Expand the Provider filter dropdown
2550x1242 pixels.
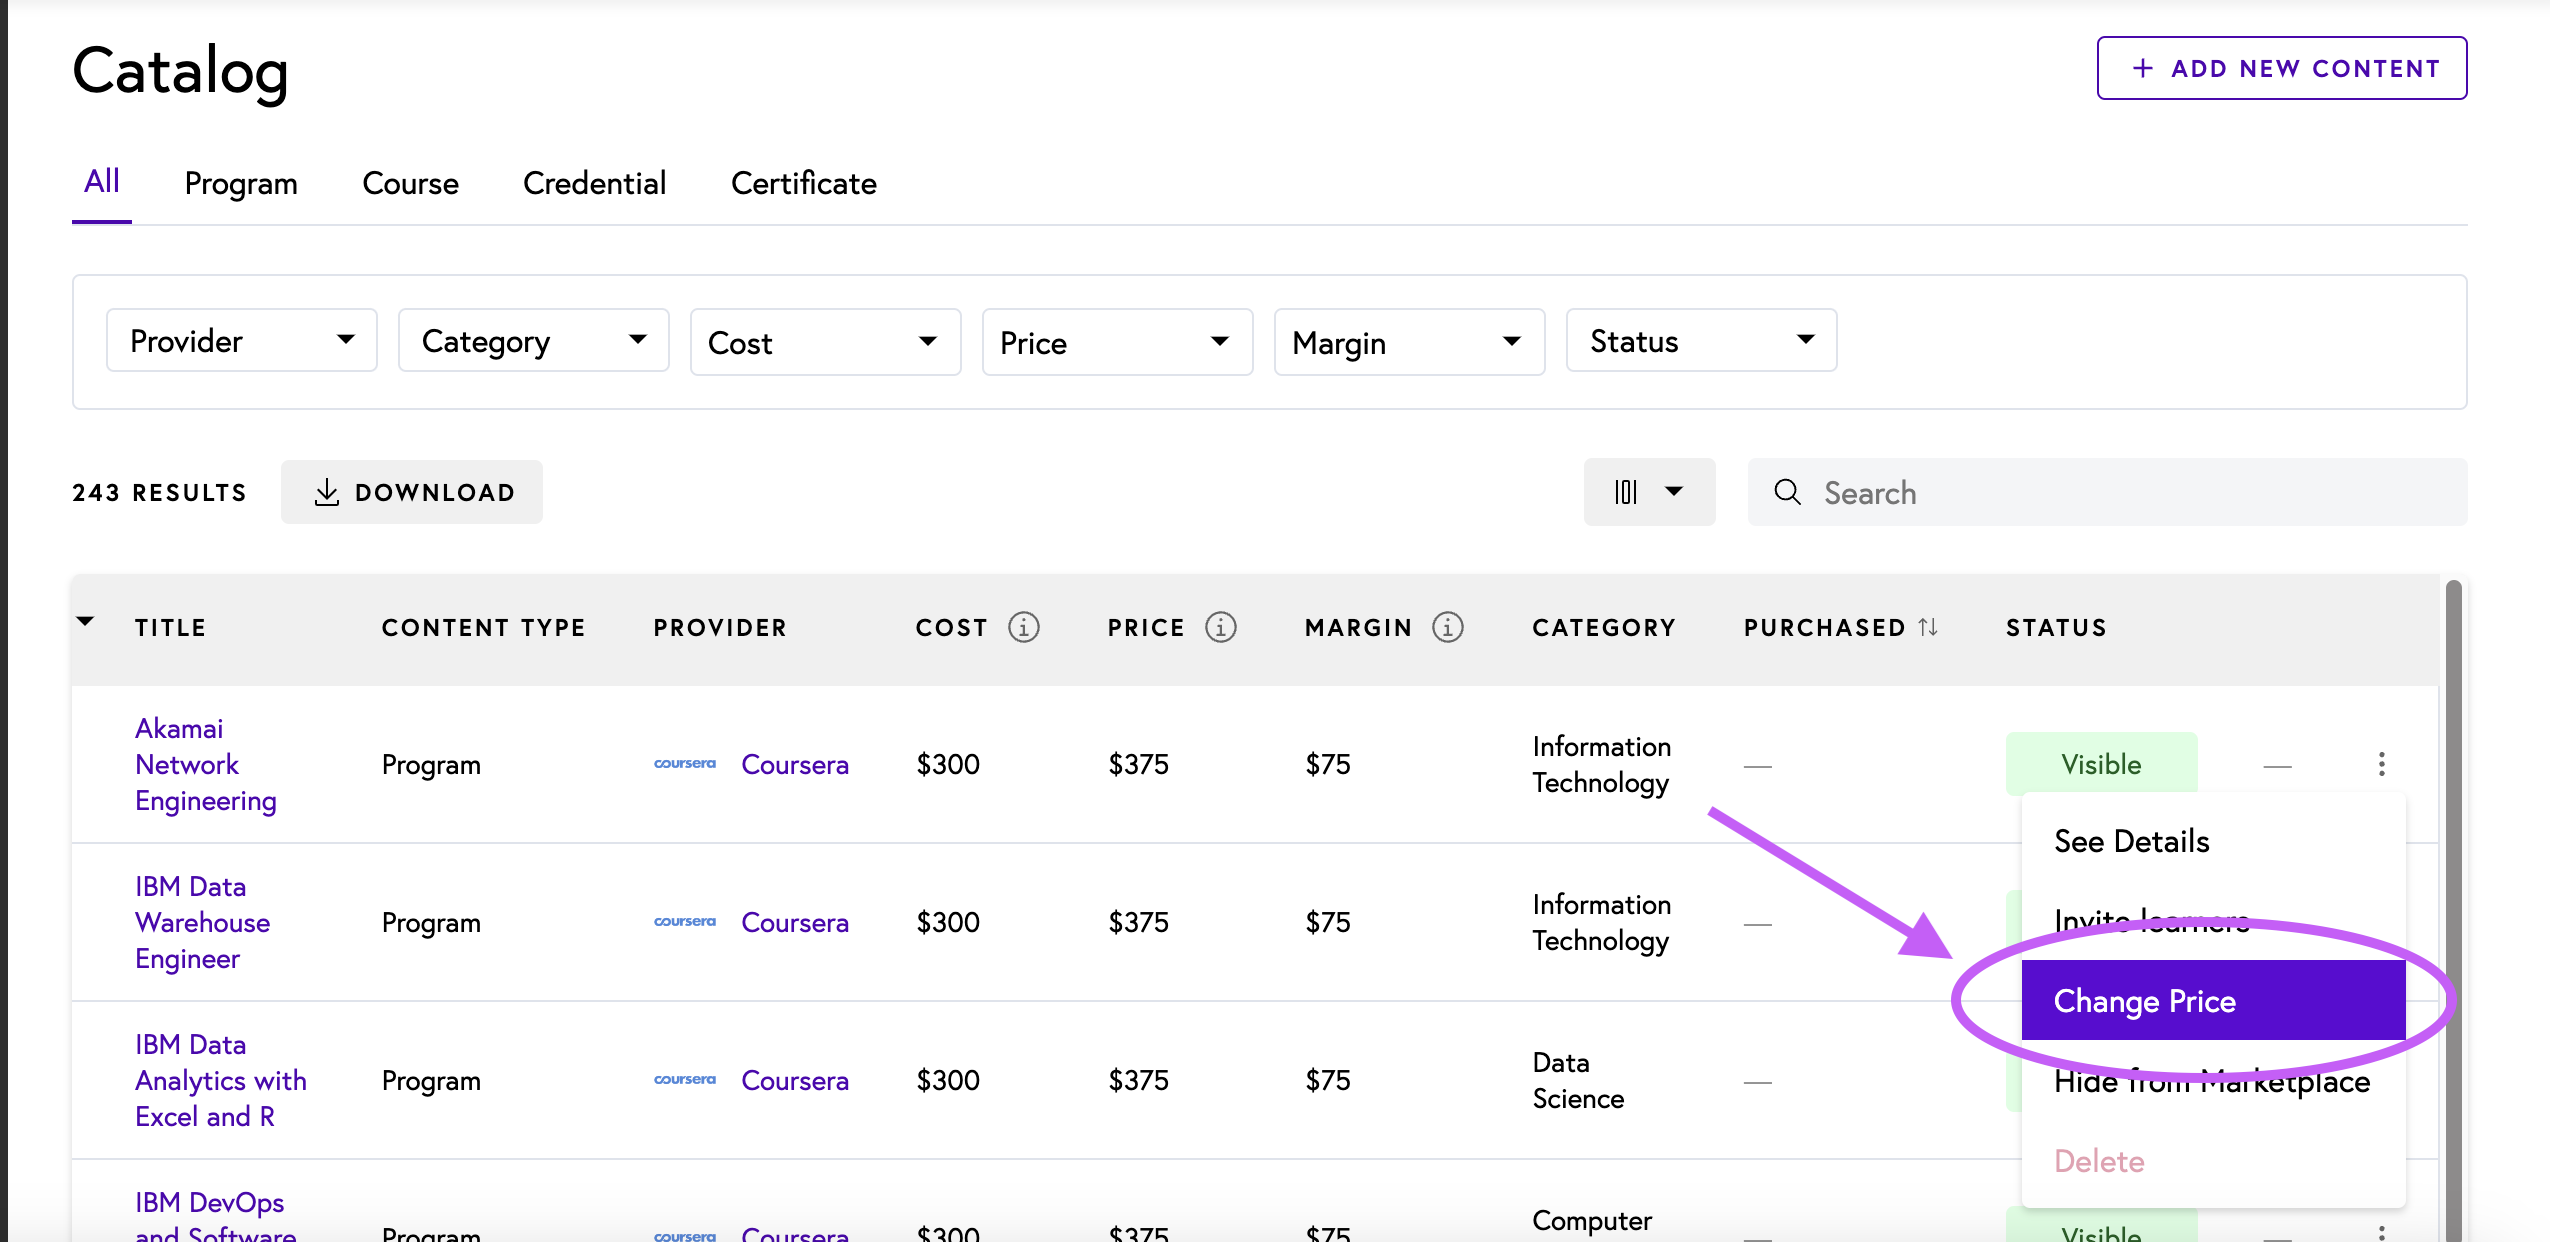241,341
